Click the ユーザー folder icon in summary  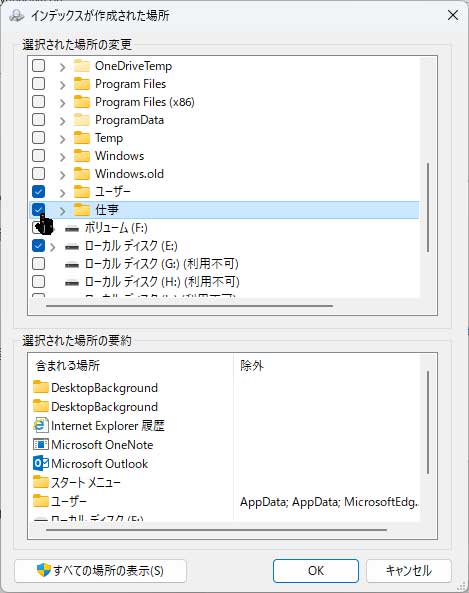pos(41,501)
